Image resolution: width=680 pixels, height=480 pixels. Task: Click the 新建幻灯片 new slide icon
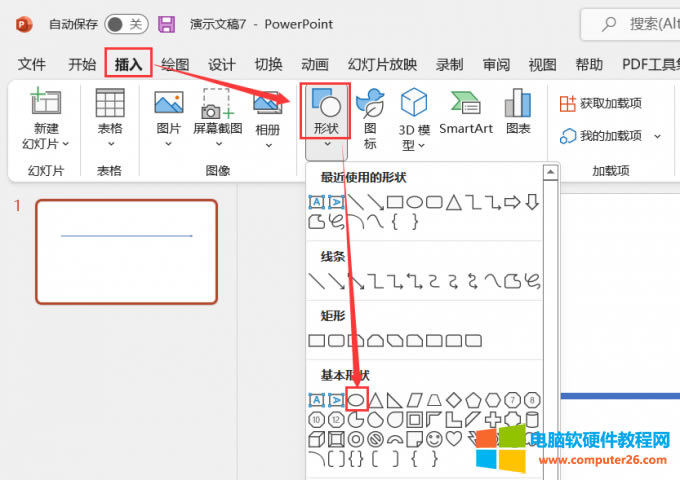tap(46, 101)
